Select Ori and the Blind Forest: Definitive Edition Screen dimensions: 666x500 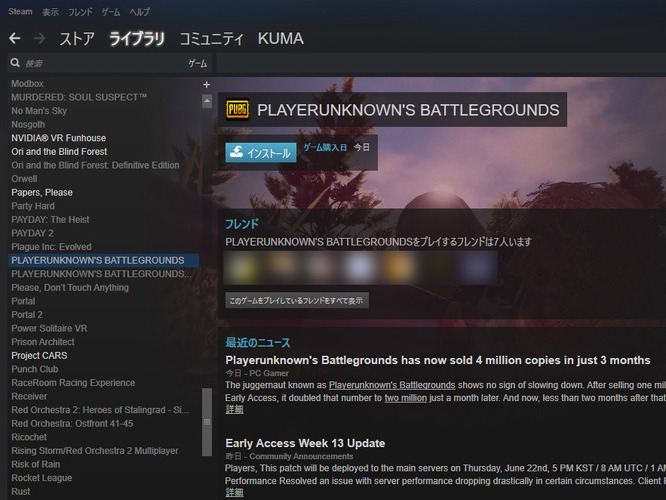point(95,165)
